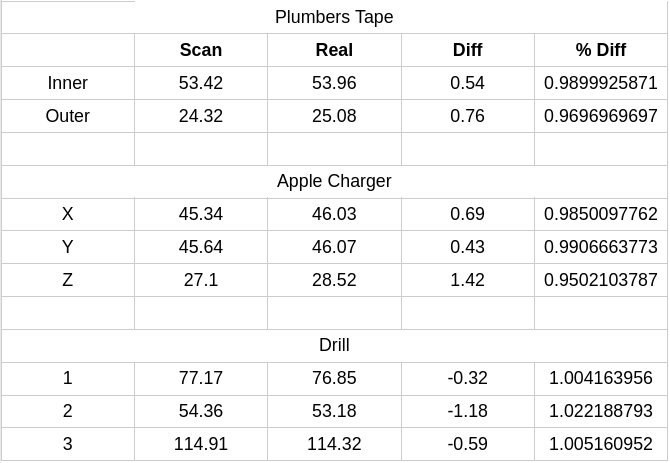Select the % Diff header cell
This screenshot has height=463, width=670.
(601, 50)
